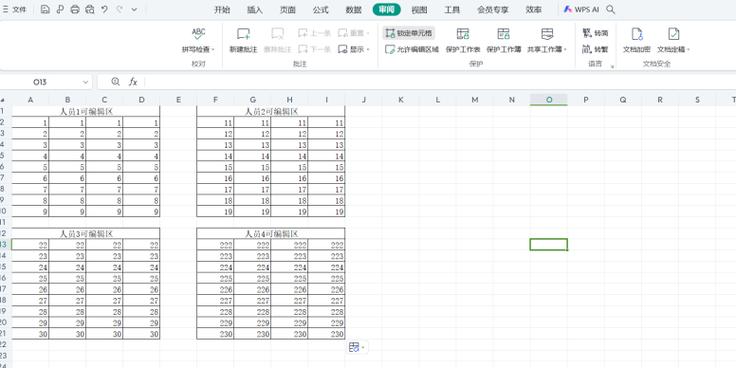Switch to the 公式 tab

point(321,10)
